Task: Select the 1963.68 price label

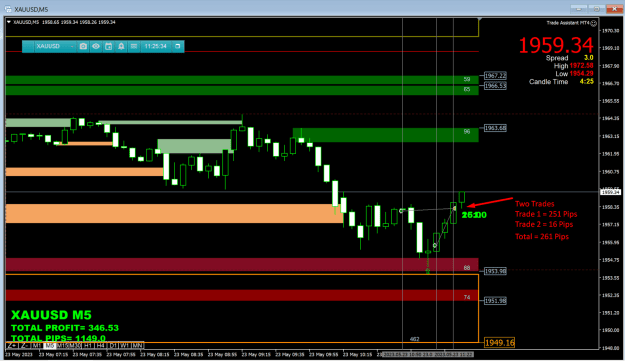Action: (x=495, y=128)
